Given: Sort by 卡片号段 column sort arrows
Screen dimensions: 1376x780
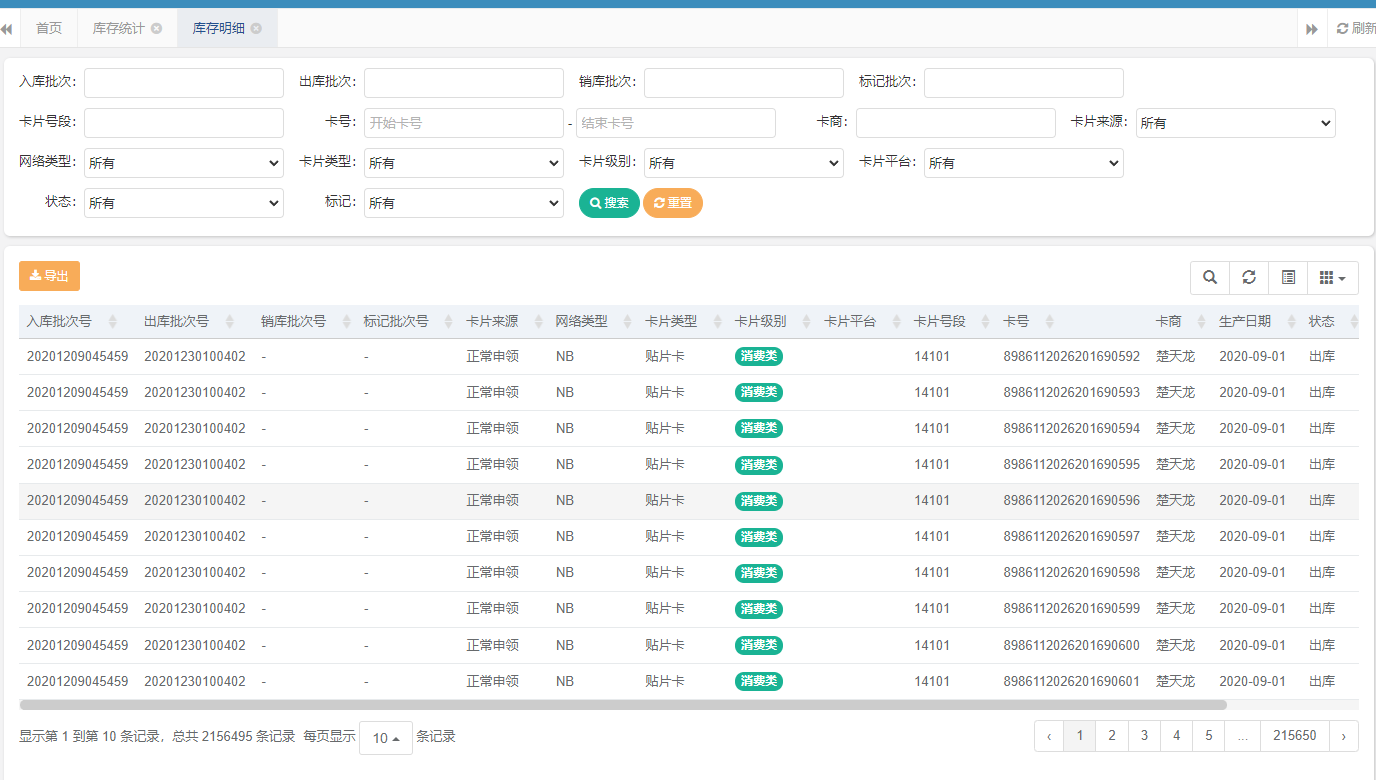Looking at the screenshot, I should [x=987, y=322].
